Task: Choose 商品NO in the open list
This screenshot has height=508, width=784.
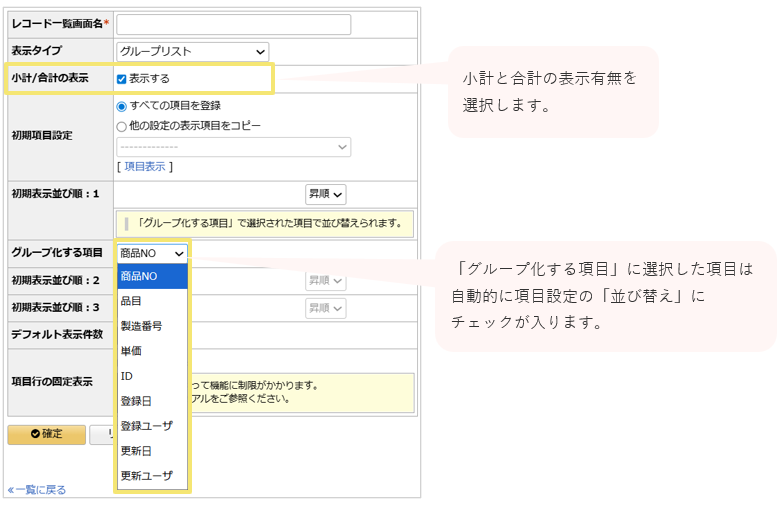Action: pyautogui.click(x=152, y=276)
